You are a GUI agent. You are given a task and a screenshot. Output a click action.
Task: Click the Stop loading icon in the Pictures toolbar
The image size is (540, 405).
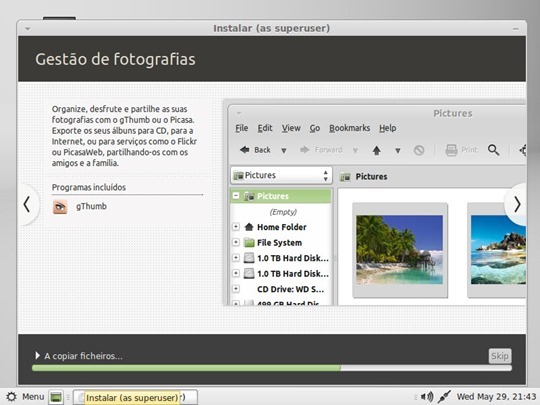419,150
